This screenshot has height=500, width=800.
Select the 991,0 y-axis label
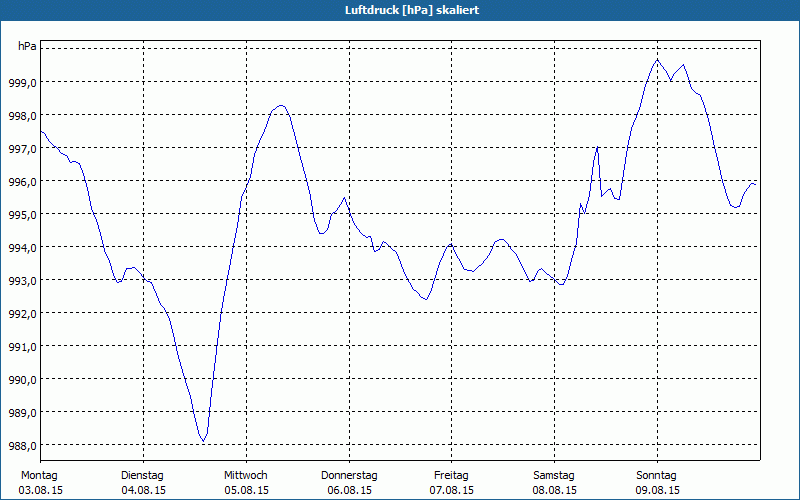(22, 346)
